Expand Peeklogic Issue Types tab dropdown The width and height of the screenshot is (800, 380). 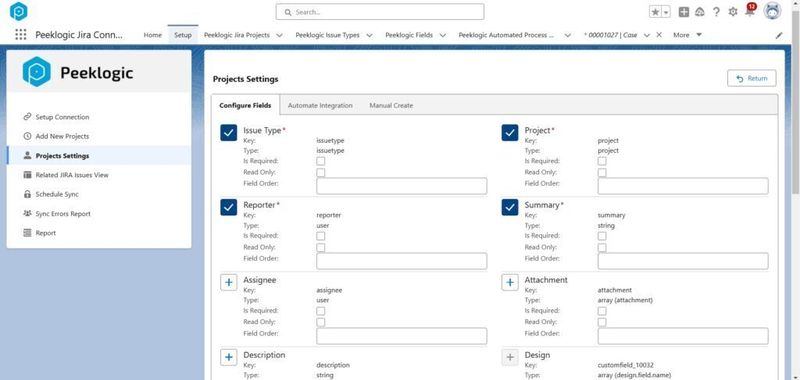tap(369, 35)
